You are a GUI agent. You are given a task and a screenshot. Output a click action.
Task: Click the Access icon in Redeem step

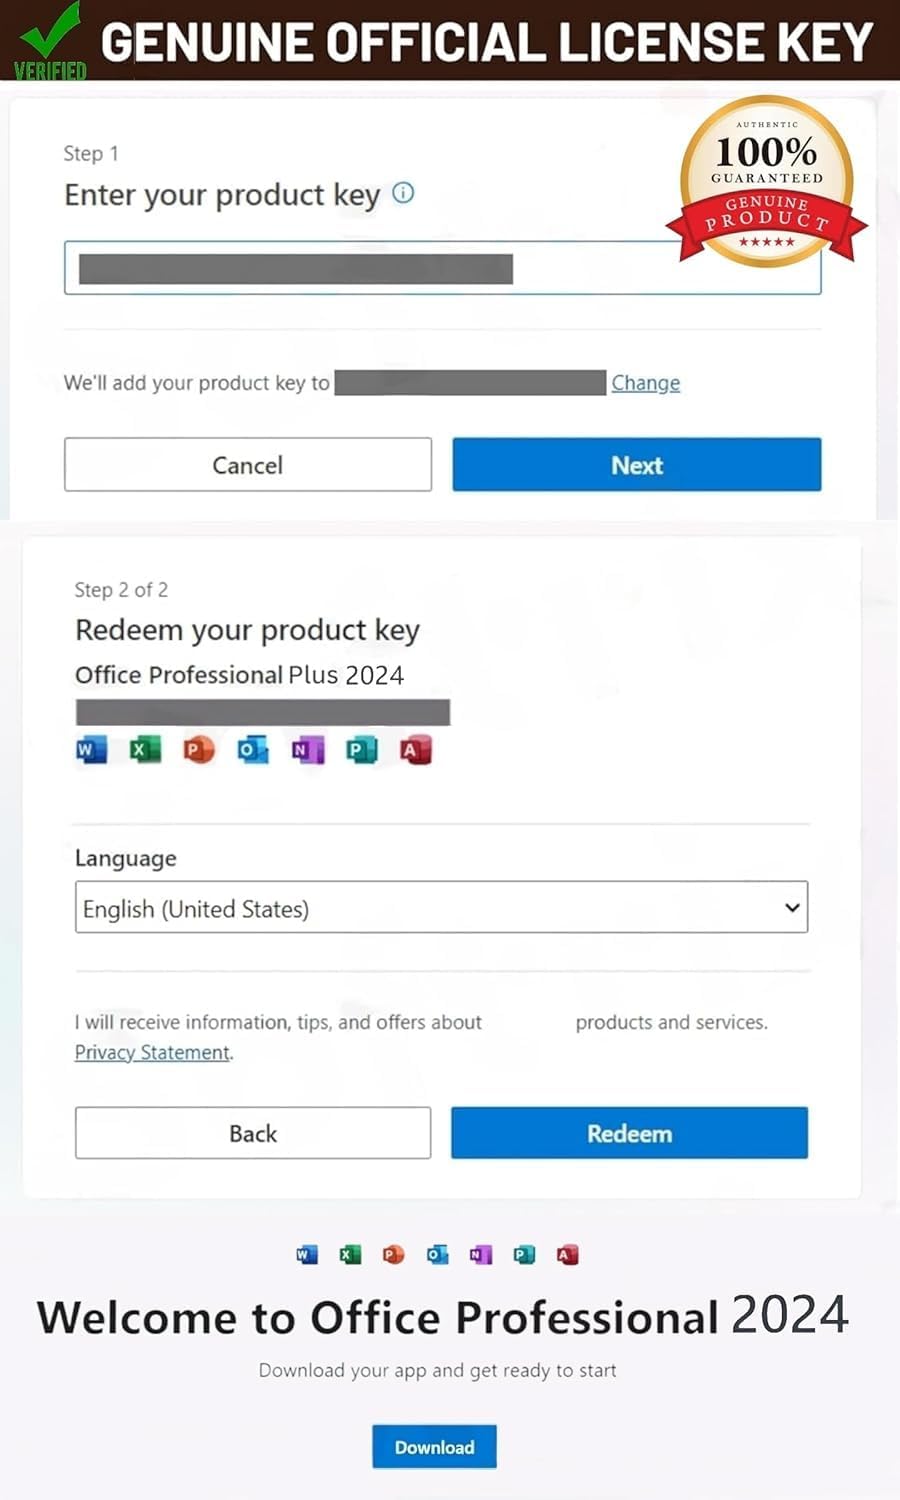(415, 749)
